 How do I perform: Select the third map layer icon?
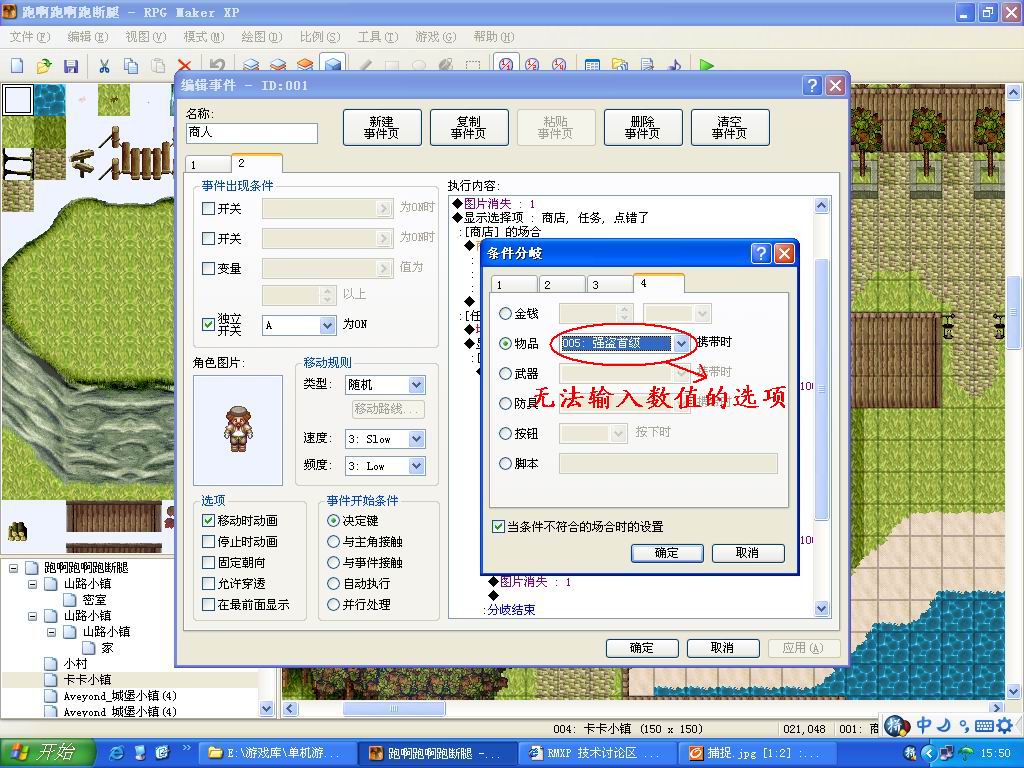point(305,65)
